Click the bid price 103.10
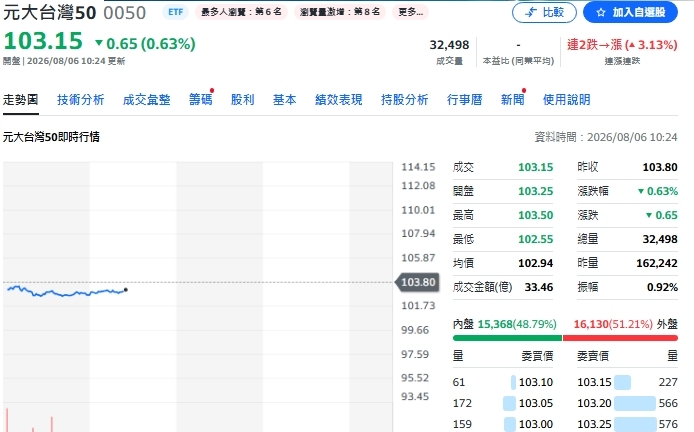 tap(536, 382)
